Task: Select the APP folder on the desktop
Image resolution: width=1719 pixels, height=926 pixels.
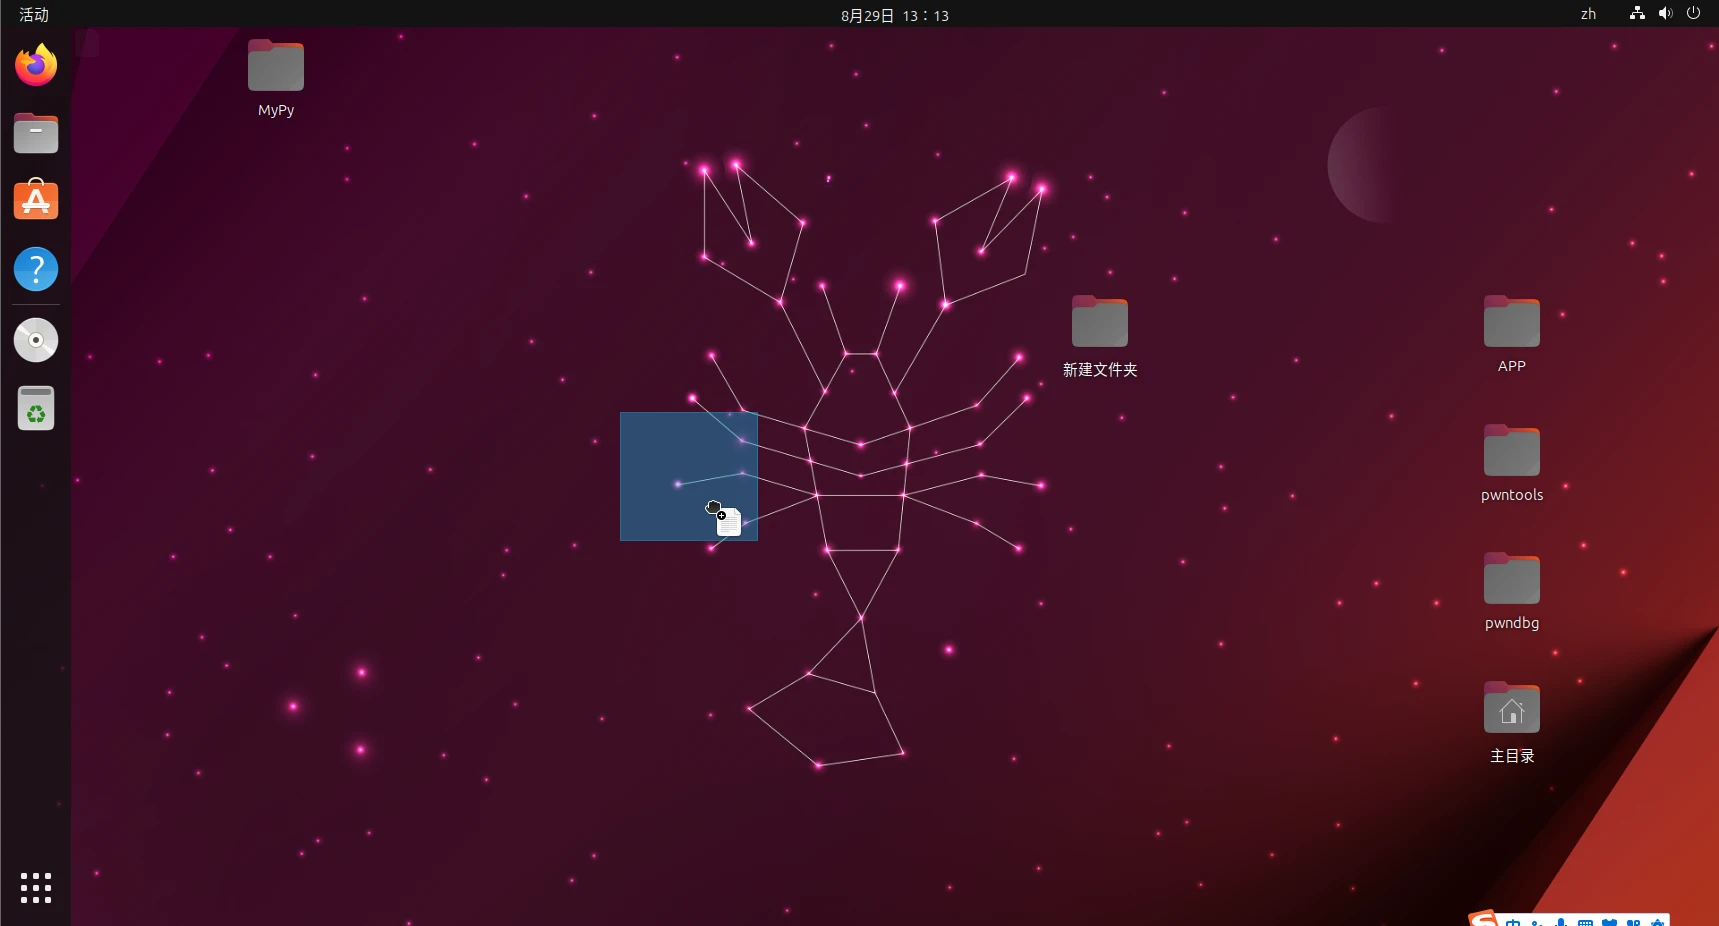Action: [1512, 335]
